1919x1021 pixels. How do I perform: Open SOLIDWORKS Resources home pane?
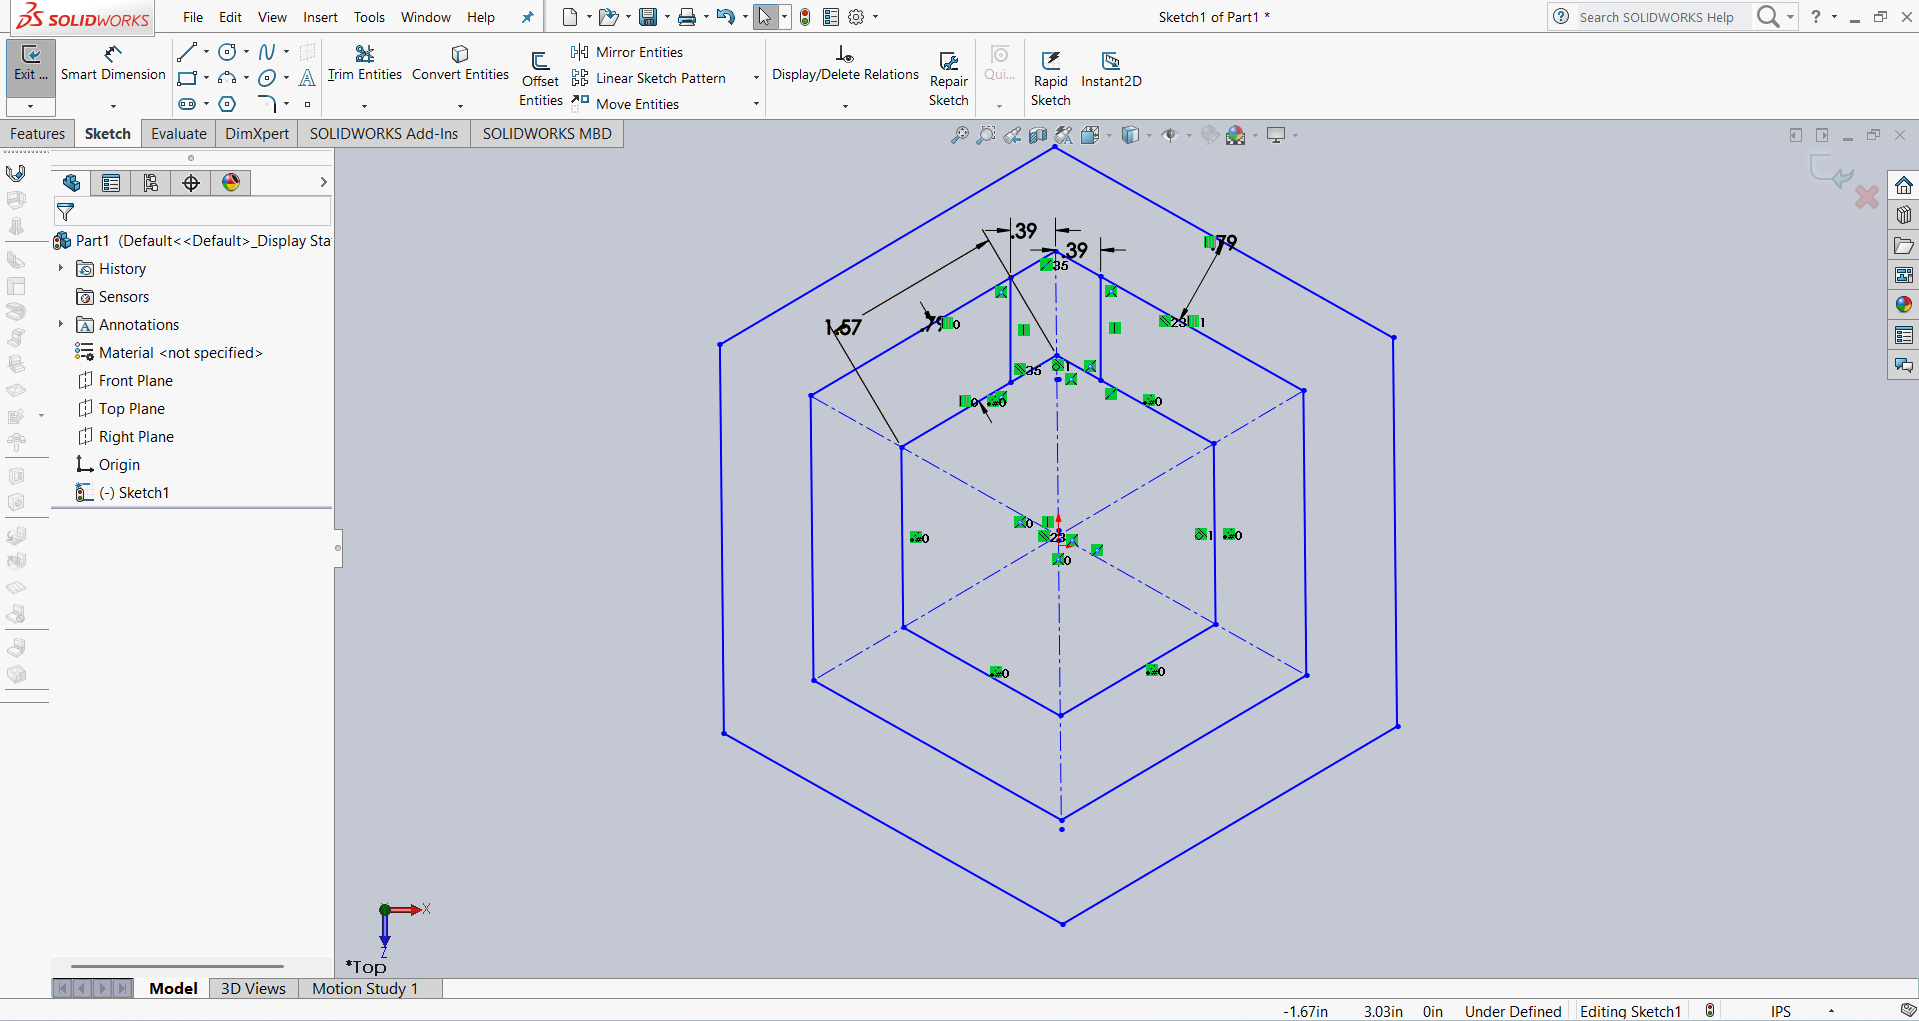tap(1903, 185)
